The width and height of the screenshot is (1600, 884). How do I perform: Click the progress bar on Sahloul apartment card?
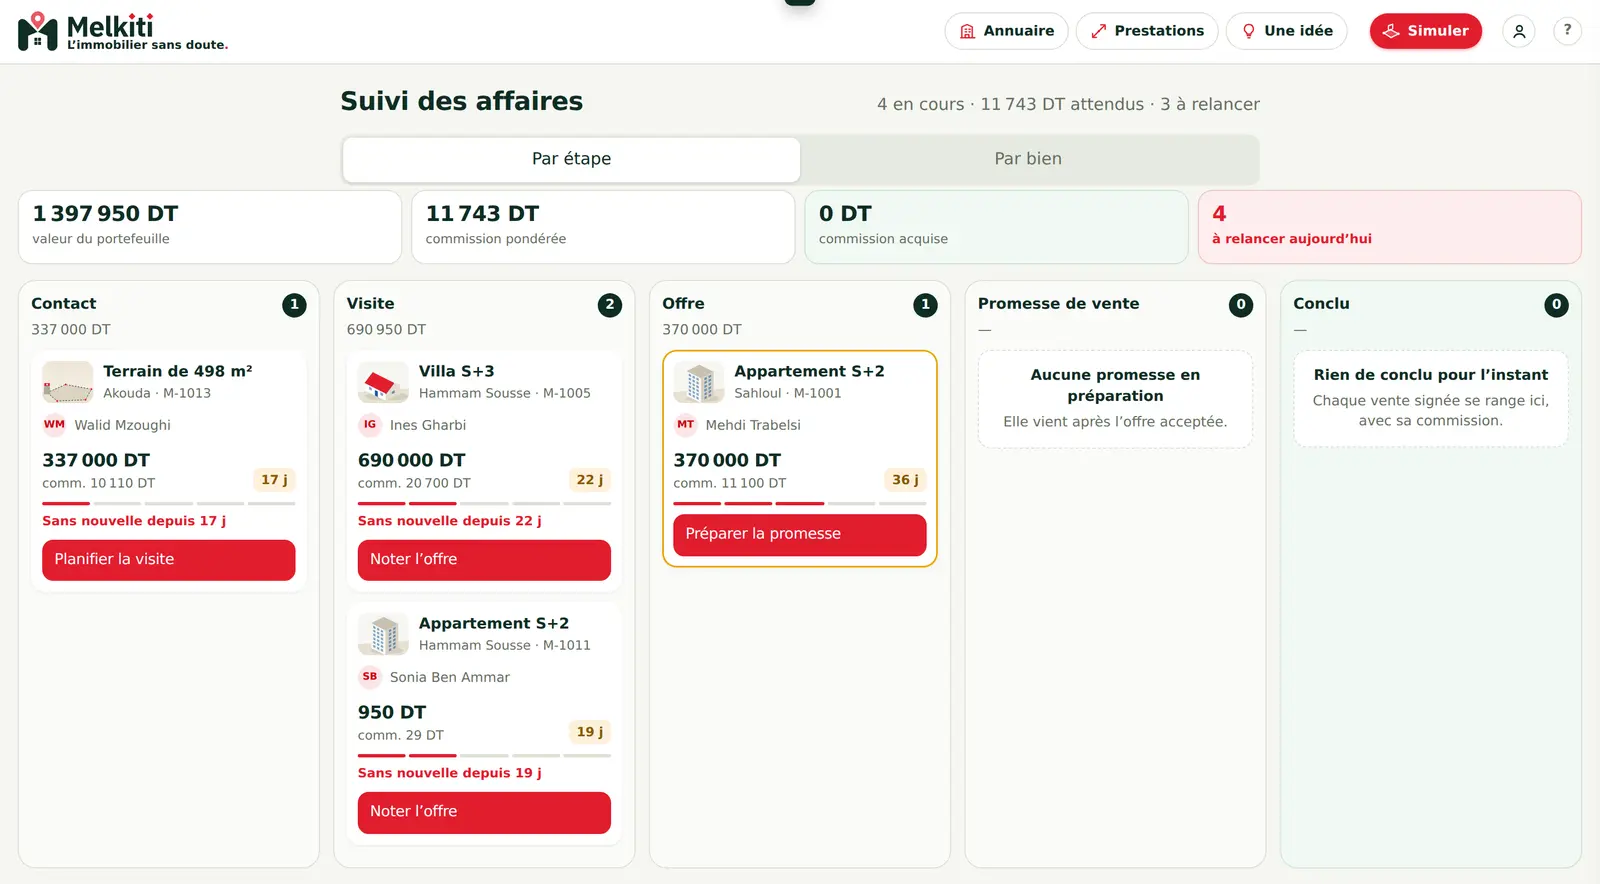click(x=800, y=503)
